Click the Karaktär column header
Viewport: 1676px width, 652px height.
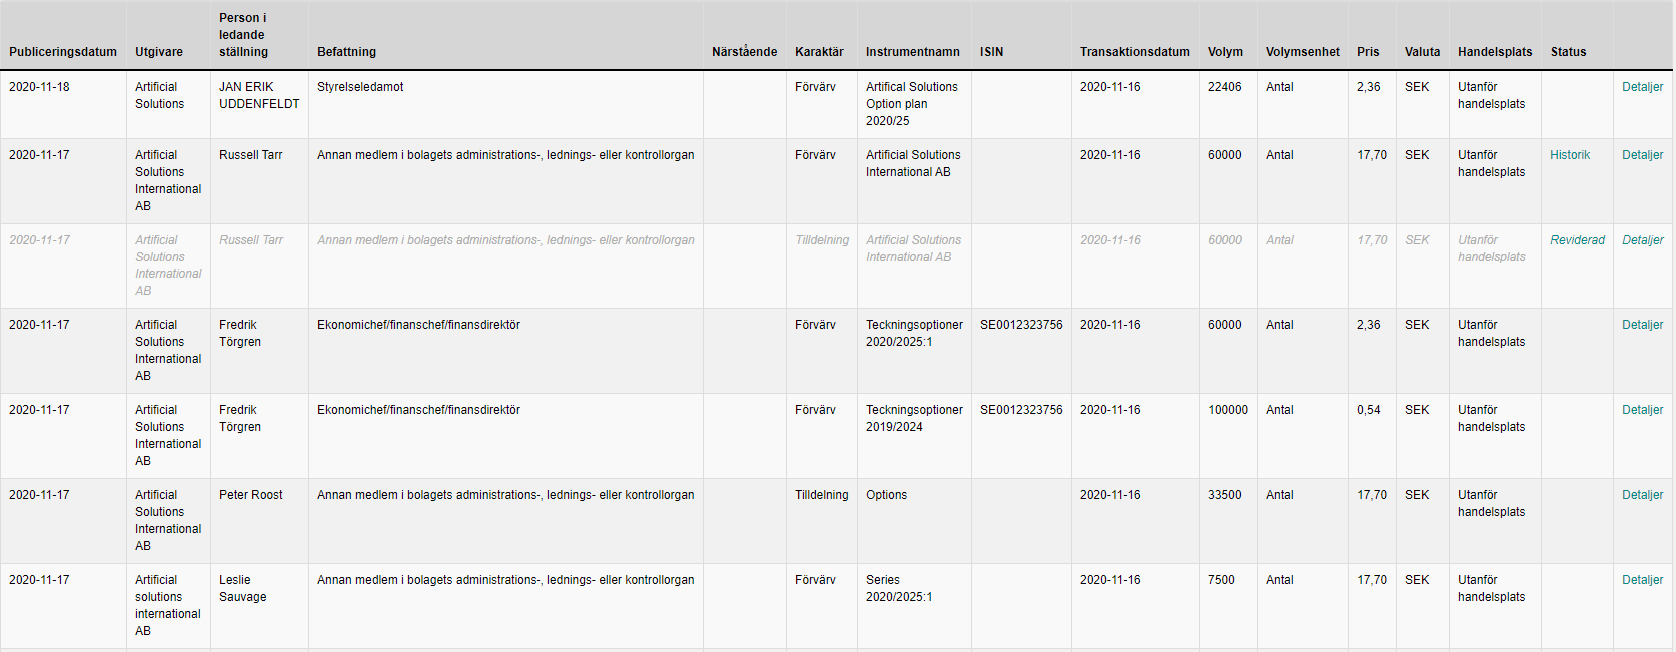tap(819, 52)
